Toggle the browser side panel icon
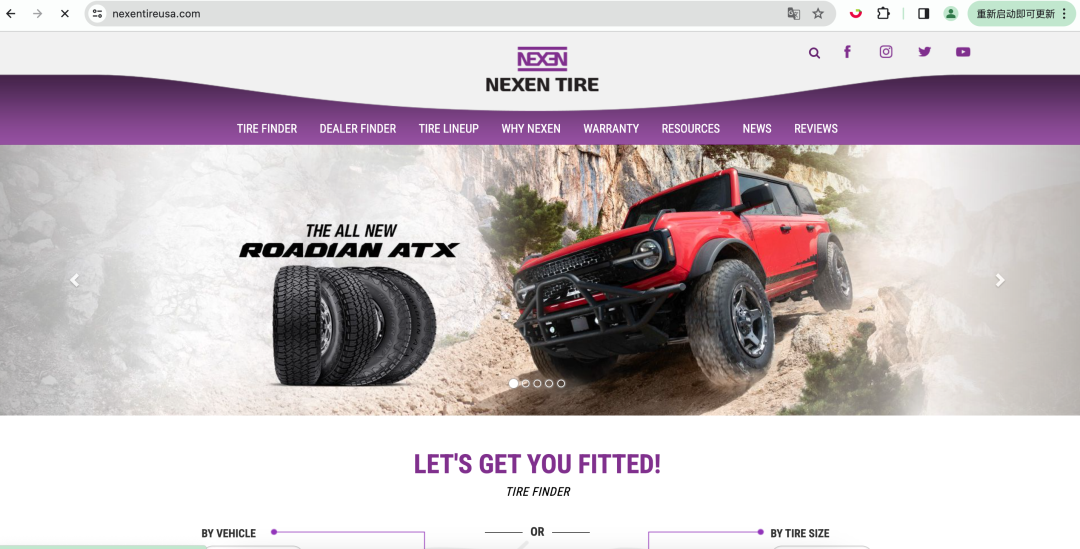The image size is (1080, 549). point(924,14)
